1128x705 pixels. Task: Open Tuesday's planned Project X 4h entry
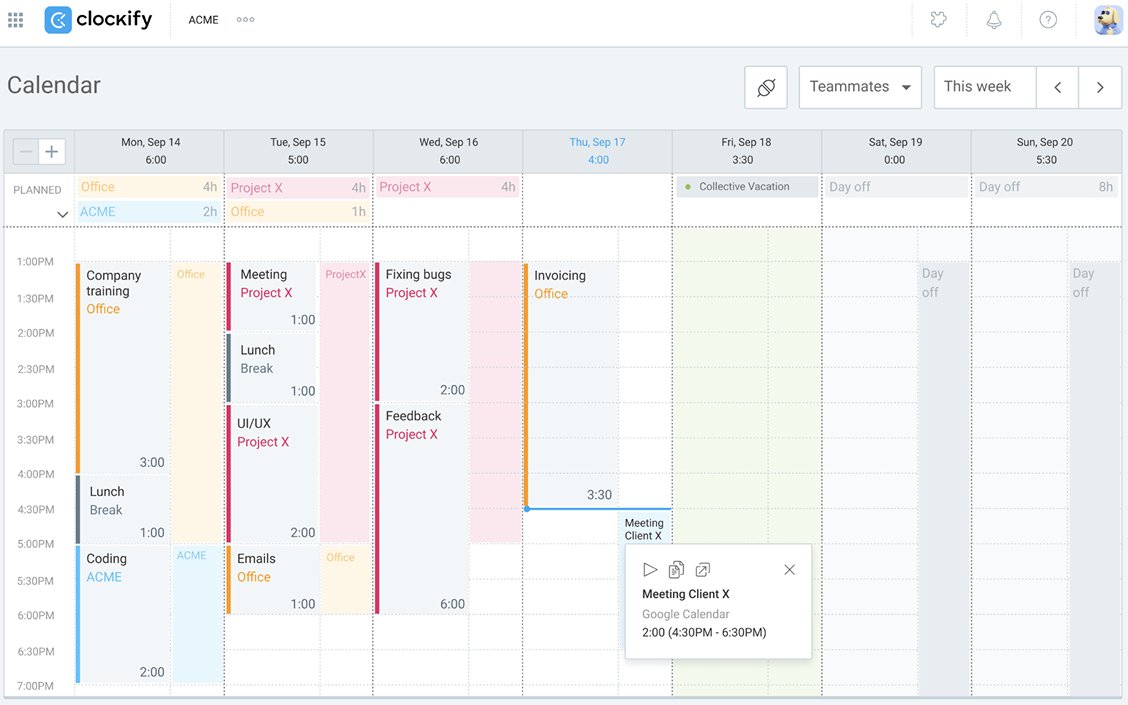pos(298,188)
